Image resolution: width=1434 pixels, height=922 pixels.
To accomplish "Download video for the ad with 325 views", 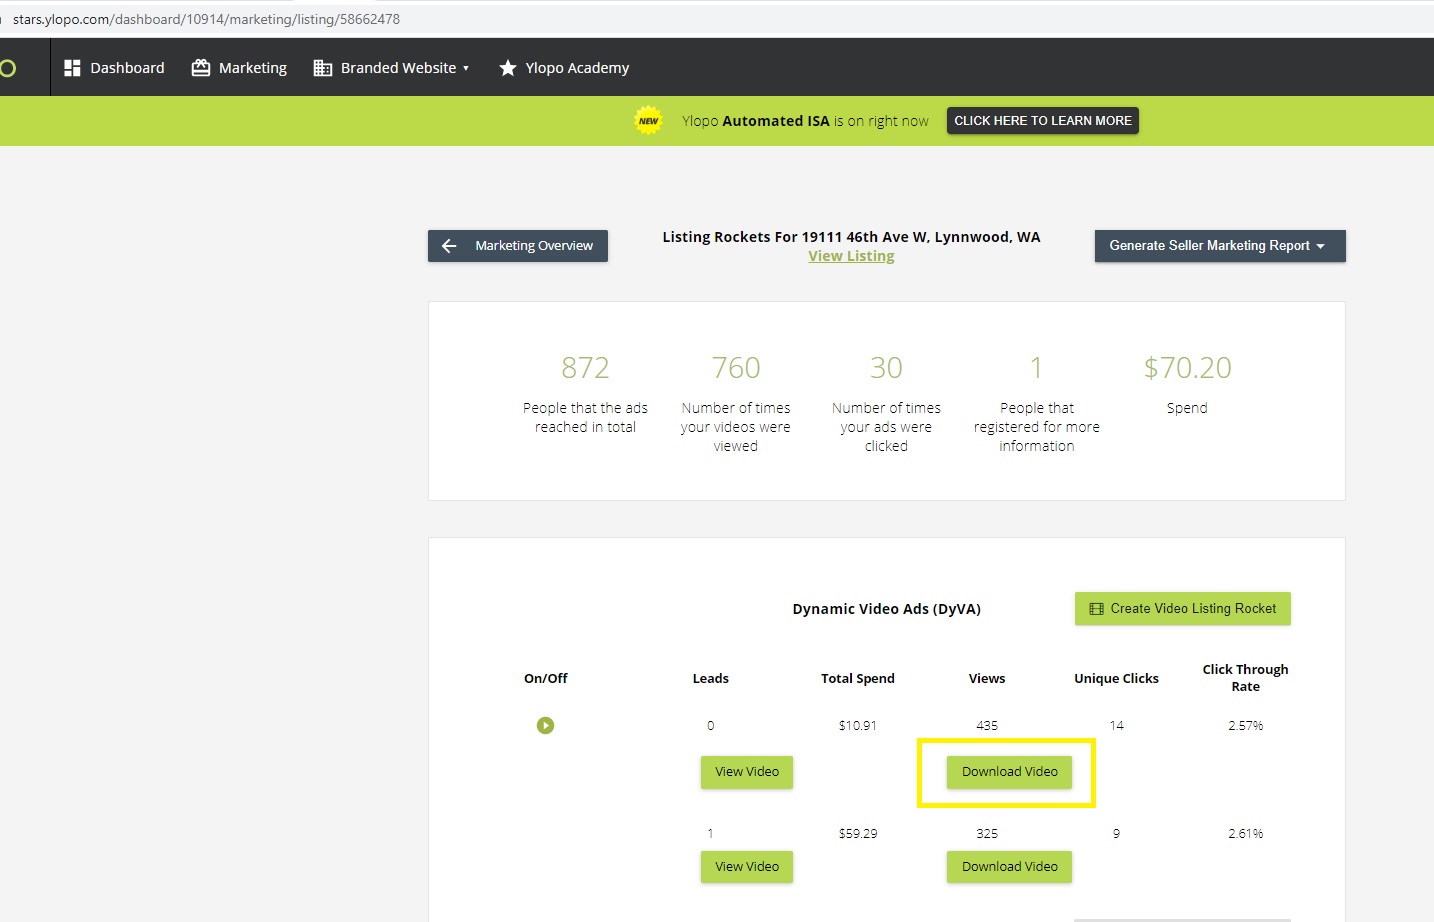I will [1009, 867].
